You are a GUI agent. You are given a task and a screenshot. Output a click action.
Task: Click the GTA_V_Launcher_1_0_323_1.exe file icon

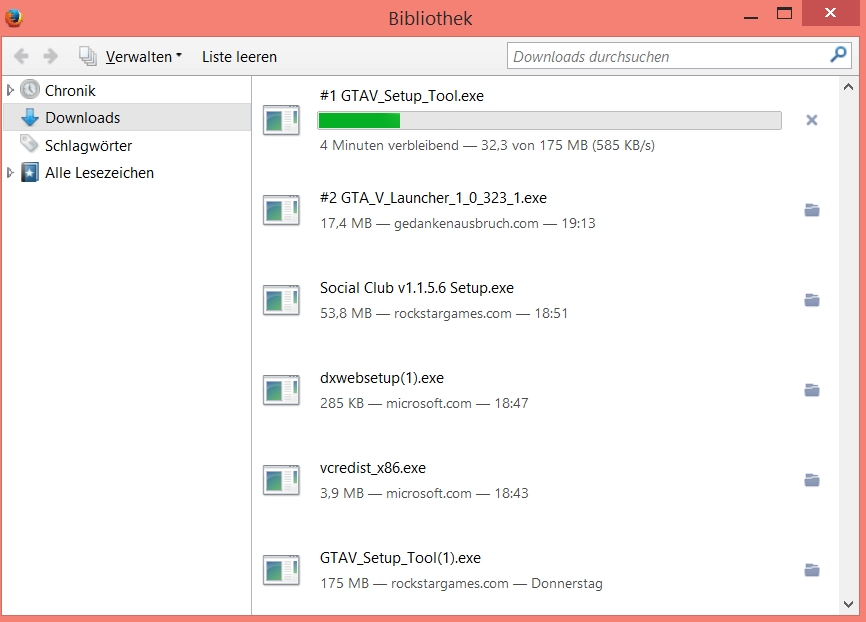[x=281, y=210]
